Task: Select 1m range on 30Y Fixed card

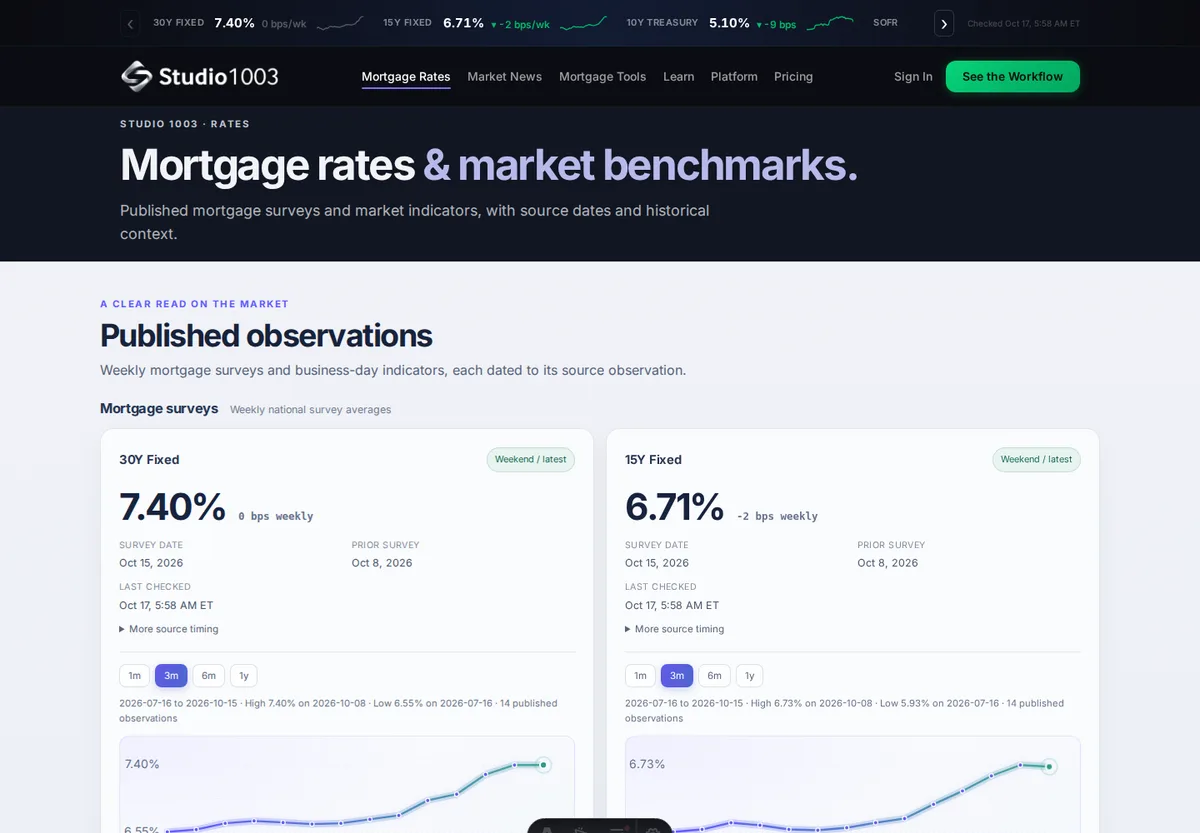Action: [x=135, y=676]
